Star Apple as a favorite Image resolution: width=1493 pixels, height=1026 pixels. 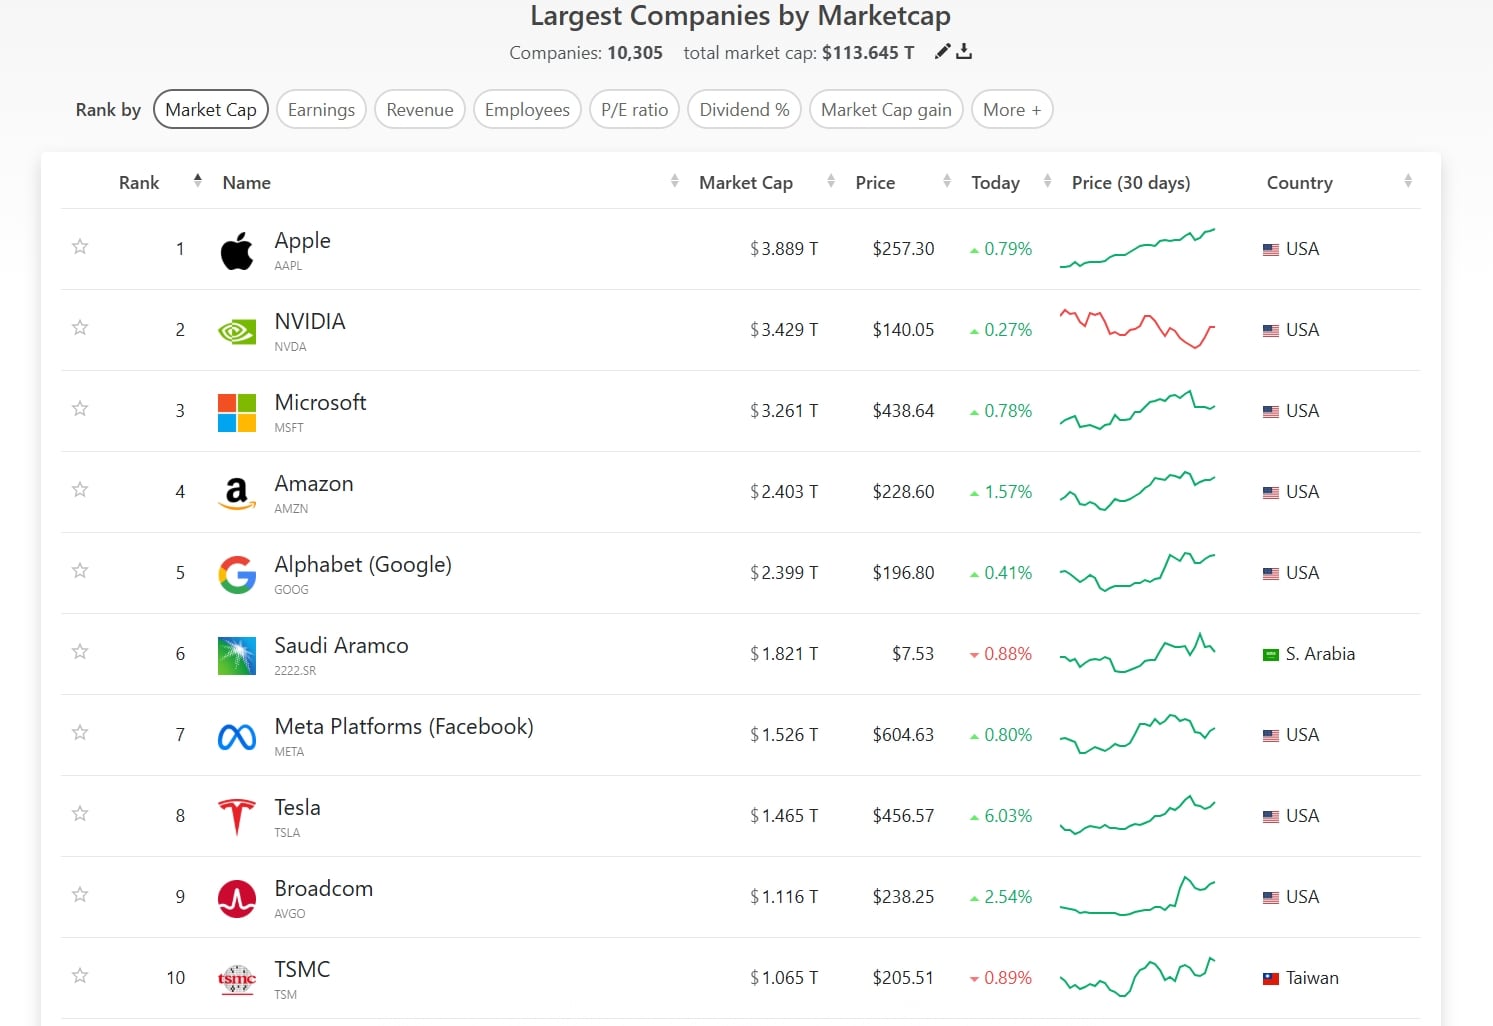tap(80, 246)
